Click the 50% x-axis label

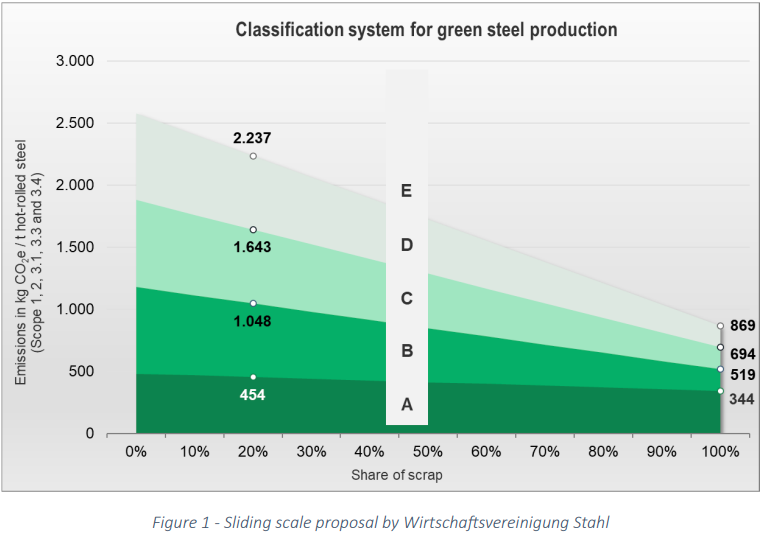pos(428,452)
